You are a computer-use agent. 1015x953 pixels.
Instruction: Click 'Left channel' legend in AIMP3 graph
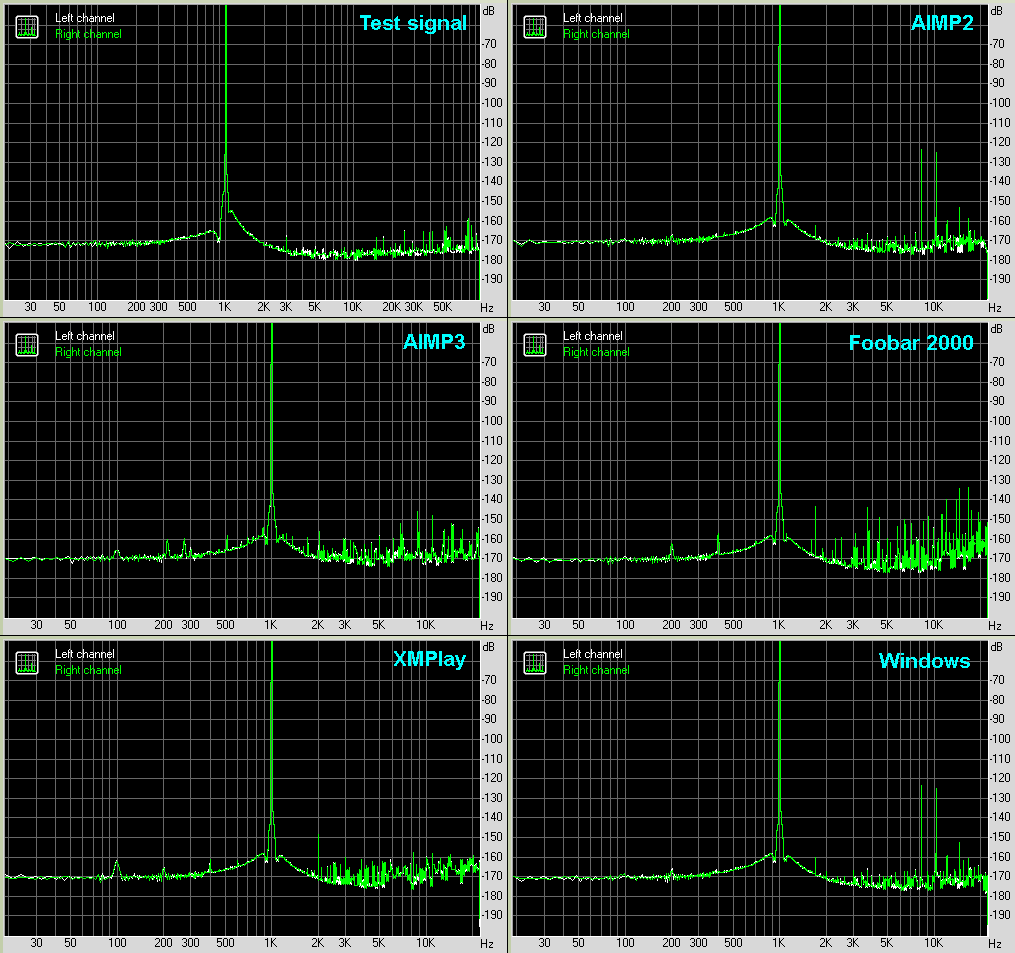[x=85, y=336]
